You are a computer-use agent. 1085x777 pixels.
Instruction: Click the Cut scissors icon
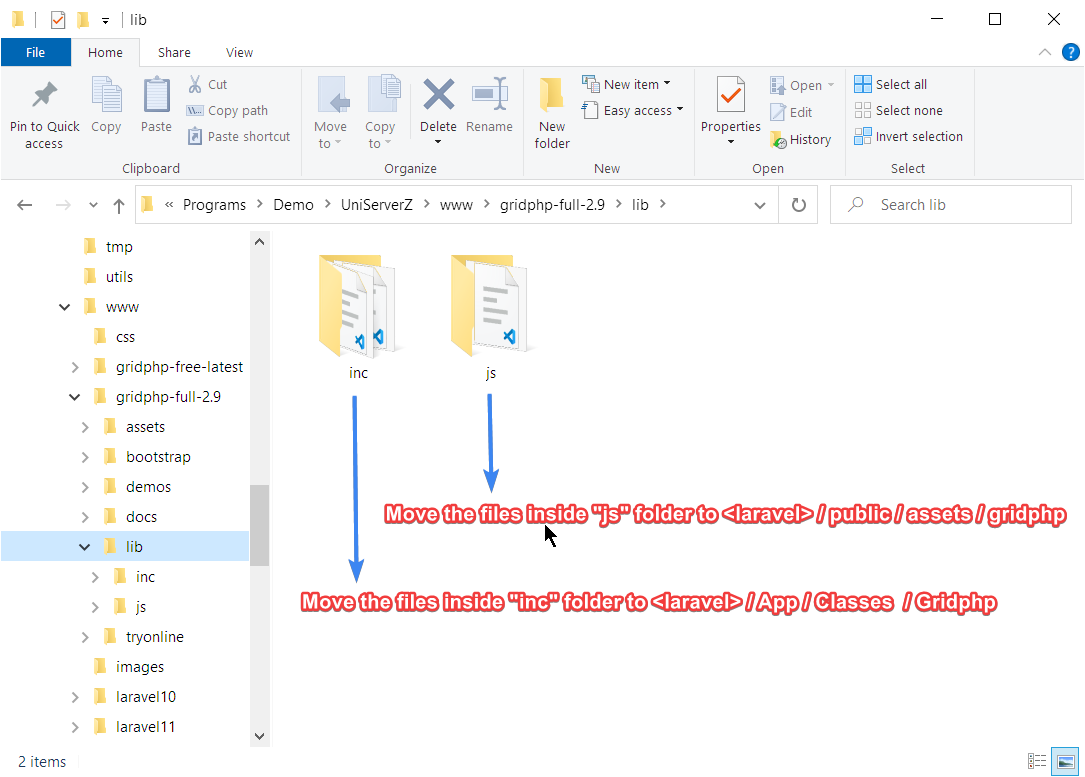click(195, 85)
